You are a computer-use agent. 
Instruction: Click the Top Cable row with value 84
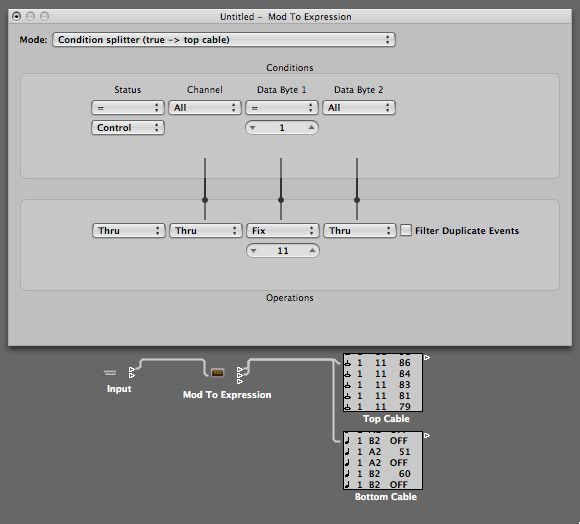(x=383, y=374)
